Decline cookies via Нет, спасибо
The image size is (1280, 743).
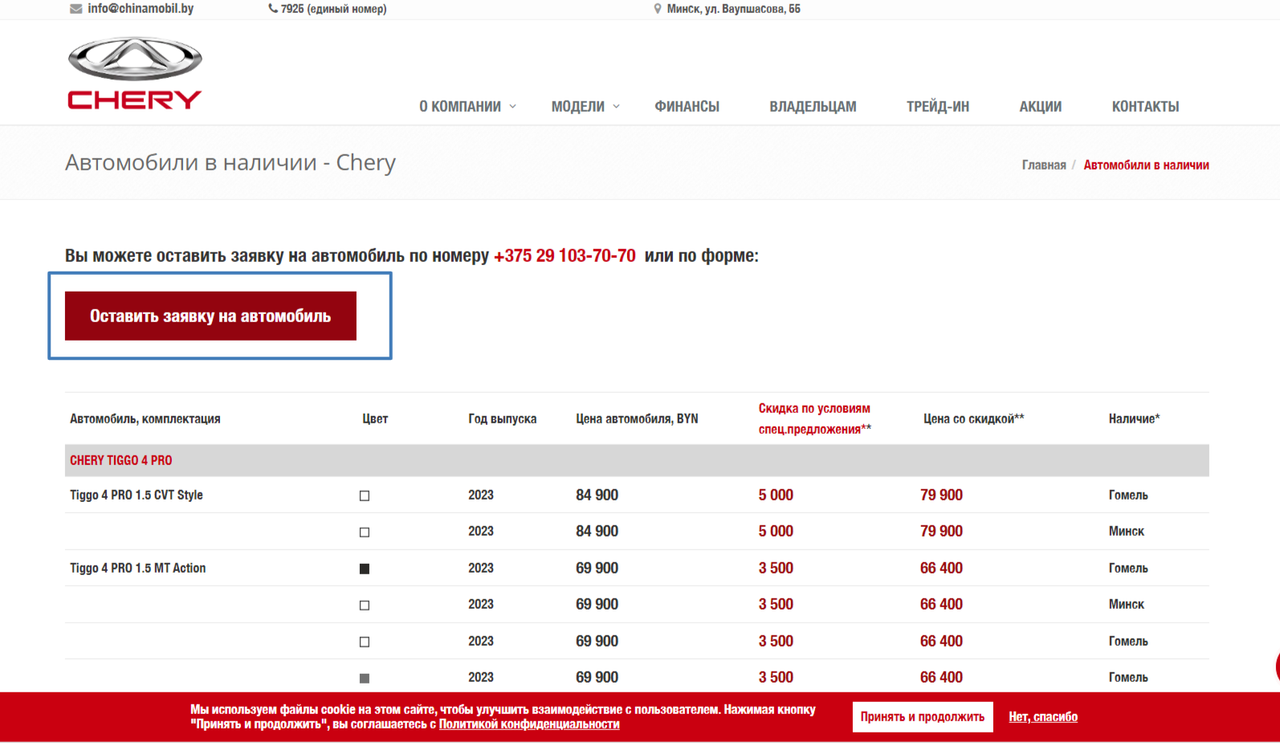click(x=1043, y=717)
